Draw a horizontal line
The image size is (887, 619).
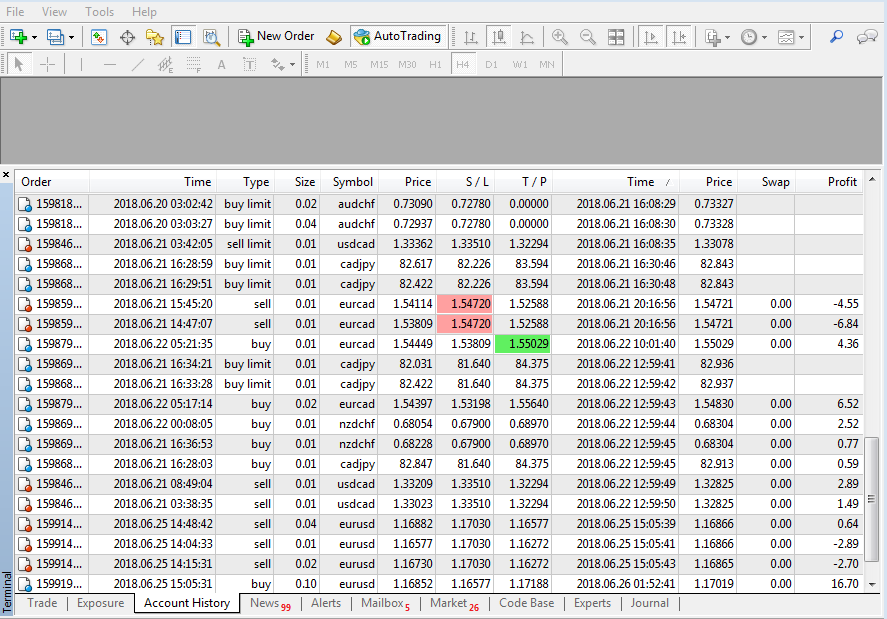click(x=110, y=65)
